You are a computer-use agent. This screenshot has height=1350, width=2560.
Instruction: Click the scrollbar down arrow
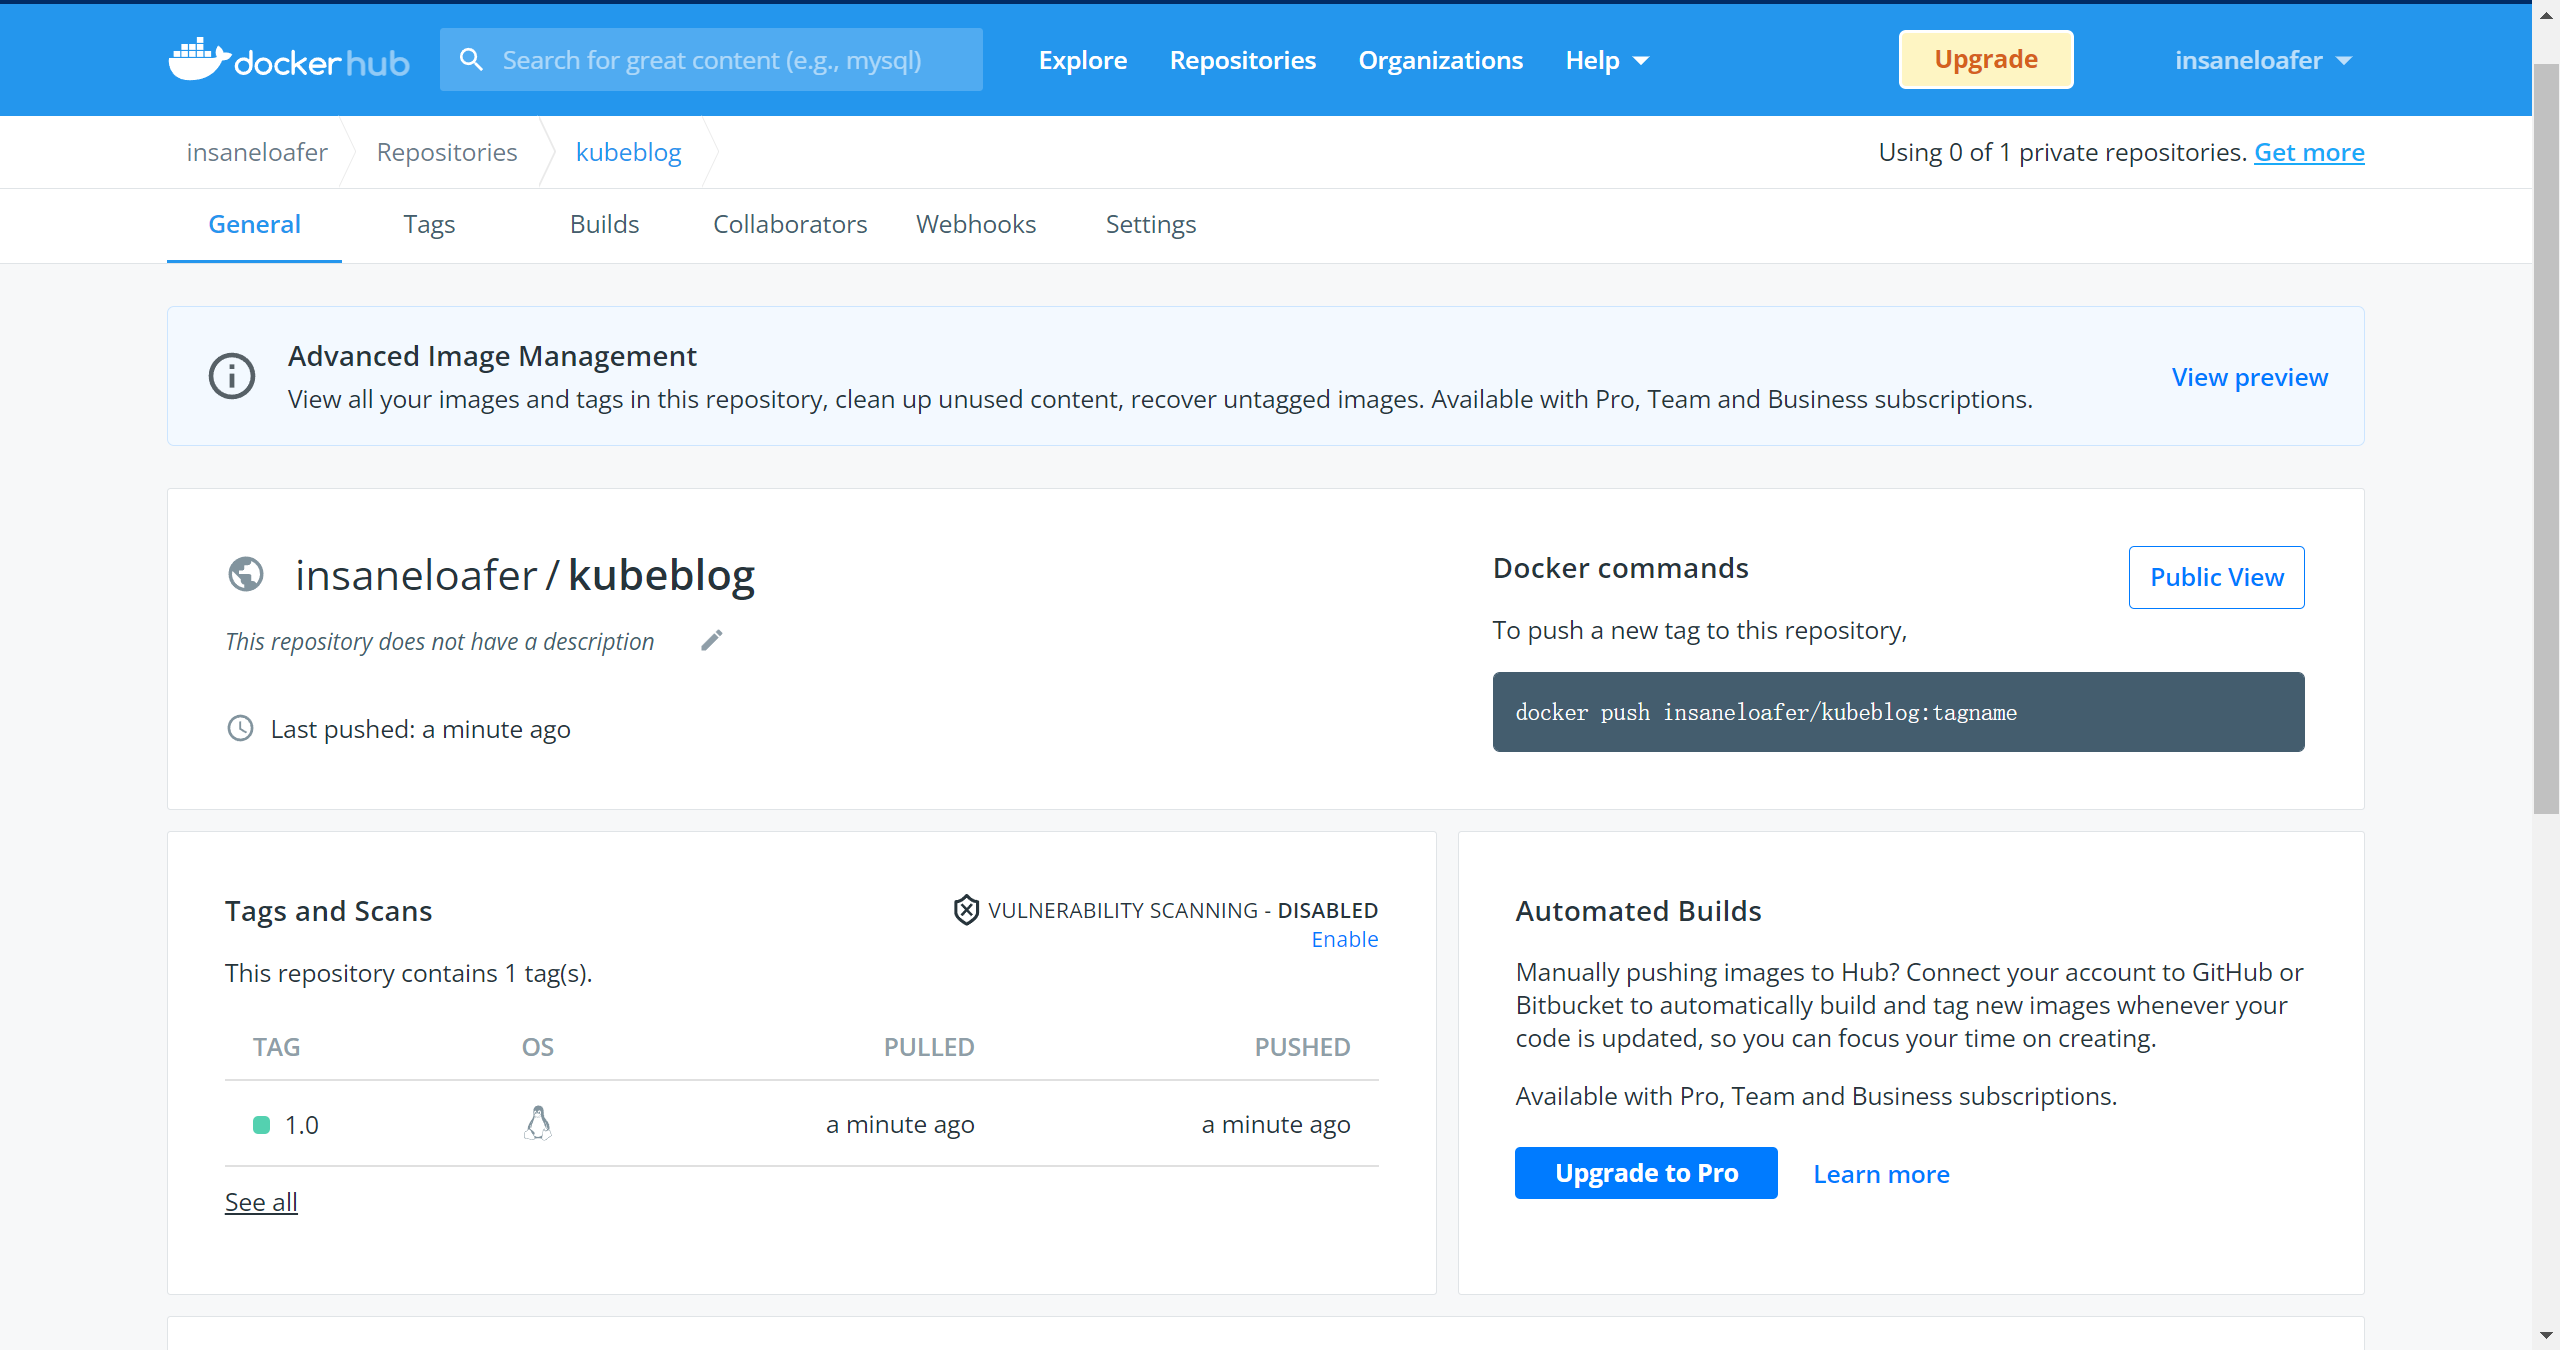point(2546,1335)
